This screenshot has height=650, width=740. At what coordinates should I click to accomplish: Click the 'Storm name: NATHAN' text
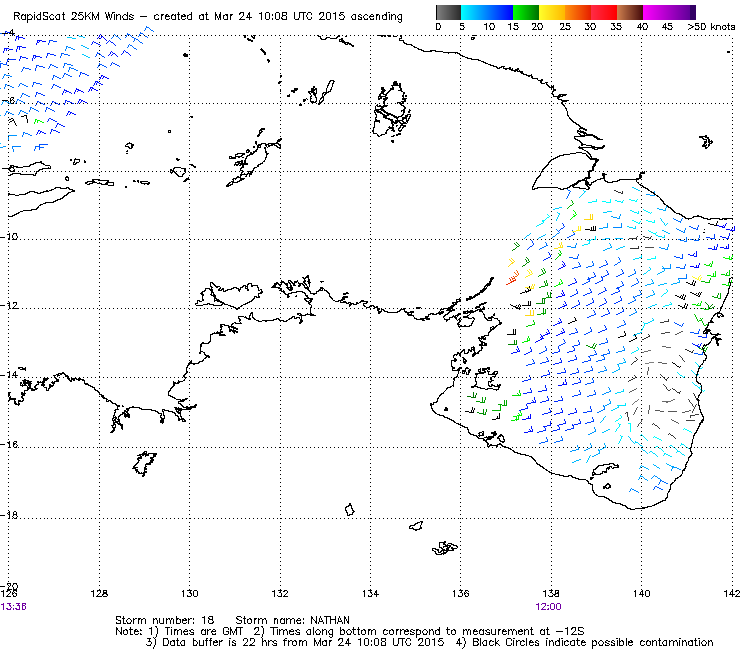point(293,620)
